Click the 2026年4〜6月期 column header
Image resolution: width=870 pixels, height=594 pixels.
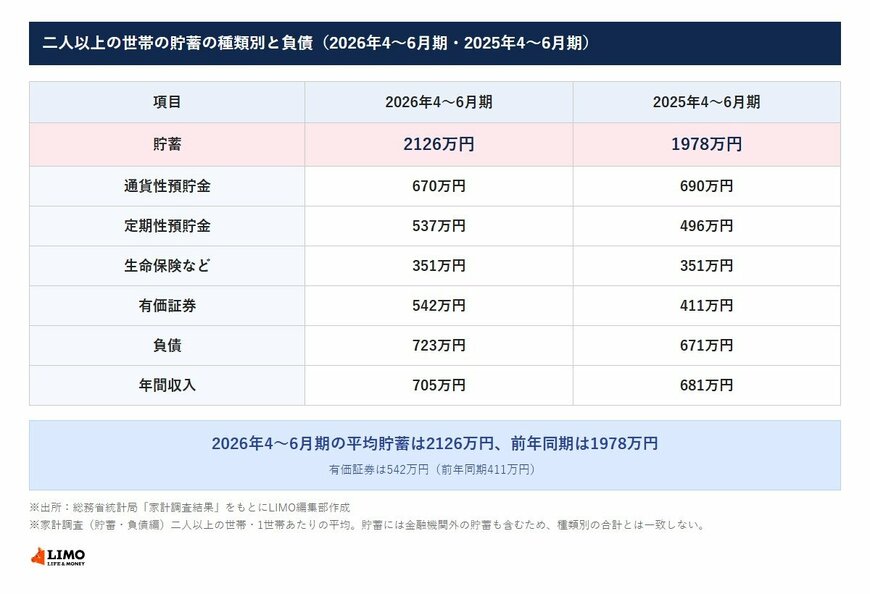(x=438, y=102)
